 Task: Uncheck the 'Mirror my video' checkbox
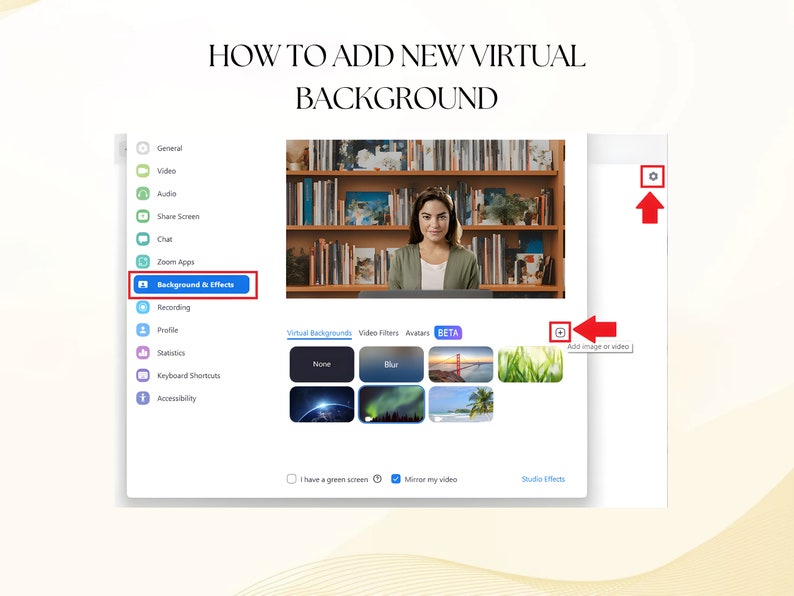[396, 479]
